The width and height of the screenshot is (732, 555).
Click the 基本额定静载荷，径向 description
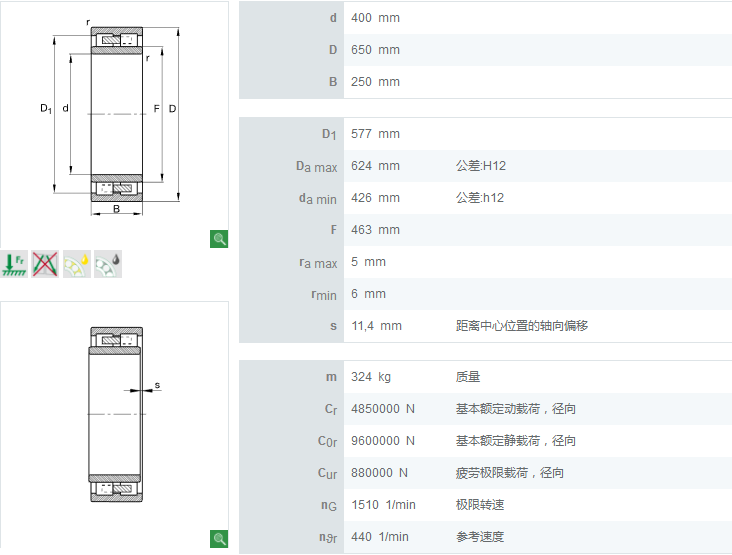click(x=515, y=441)
